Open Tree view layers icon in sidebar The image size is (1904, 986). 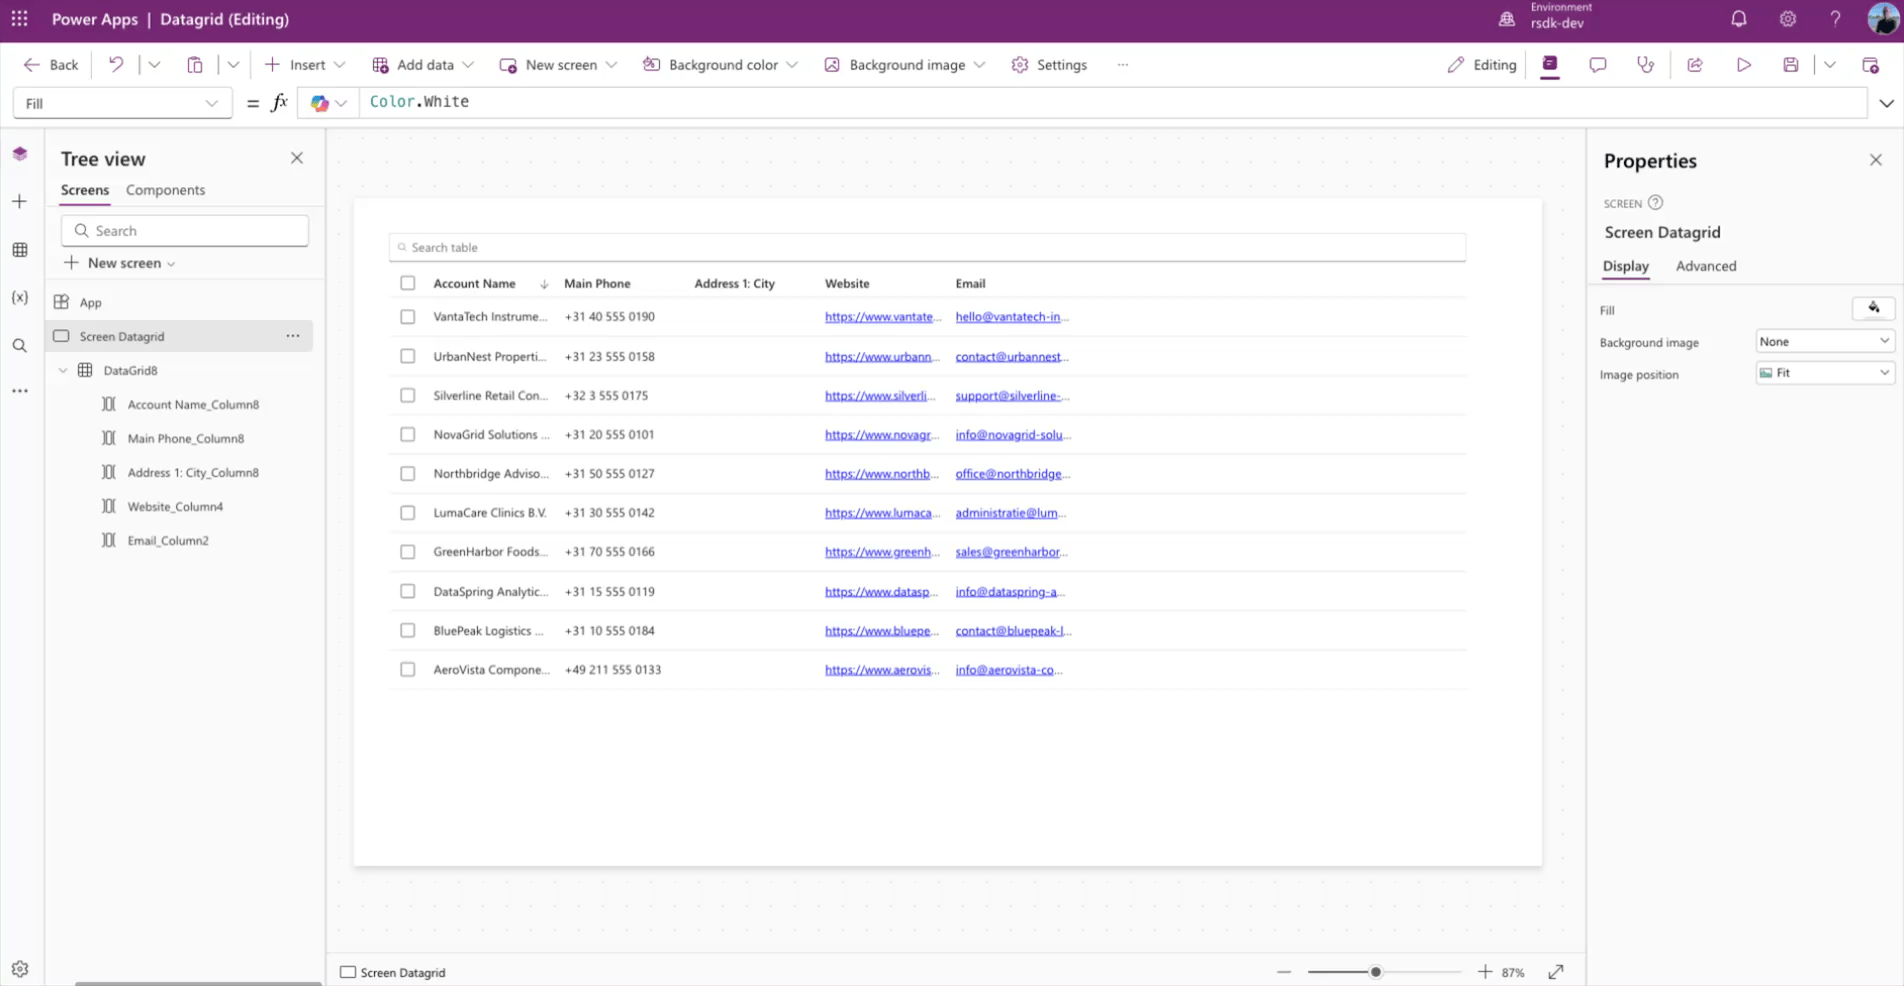coord(20,154)
